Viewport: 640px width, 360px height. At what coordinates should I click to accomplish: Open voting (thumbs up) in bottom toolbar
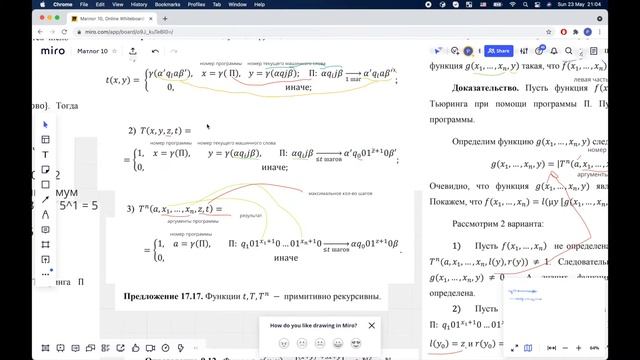[x=136, y=348]
